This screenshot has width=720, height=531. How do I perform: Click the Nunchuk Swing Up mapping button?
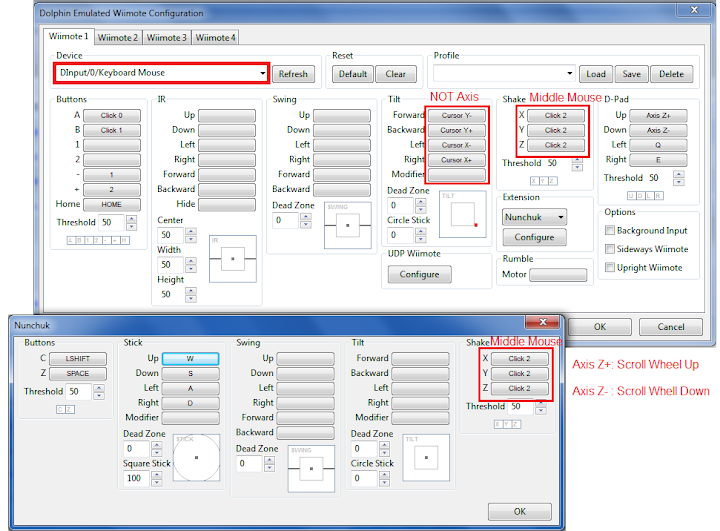click(x=305, y=358)
